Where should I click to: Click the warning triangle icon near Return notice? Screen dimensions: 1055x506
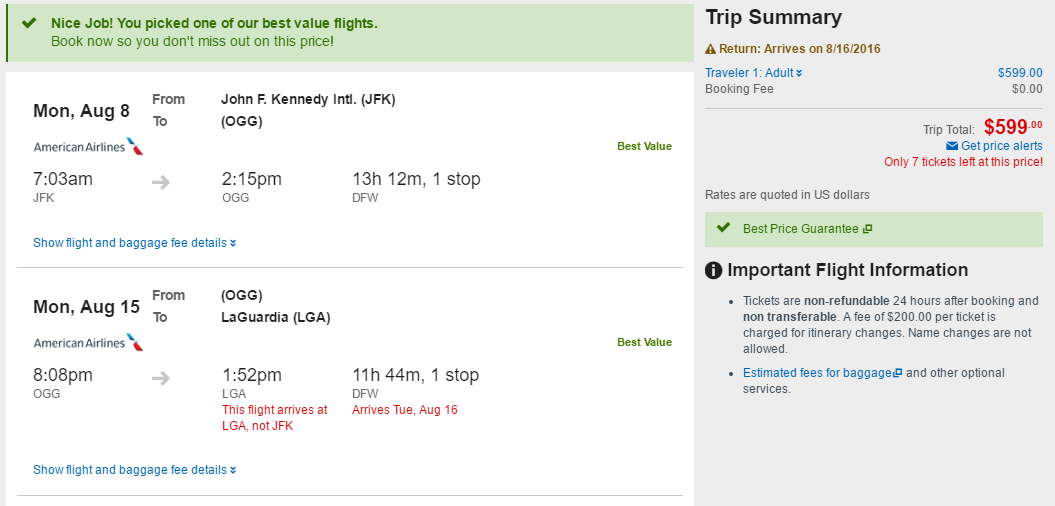pos(711,49)
